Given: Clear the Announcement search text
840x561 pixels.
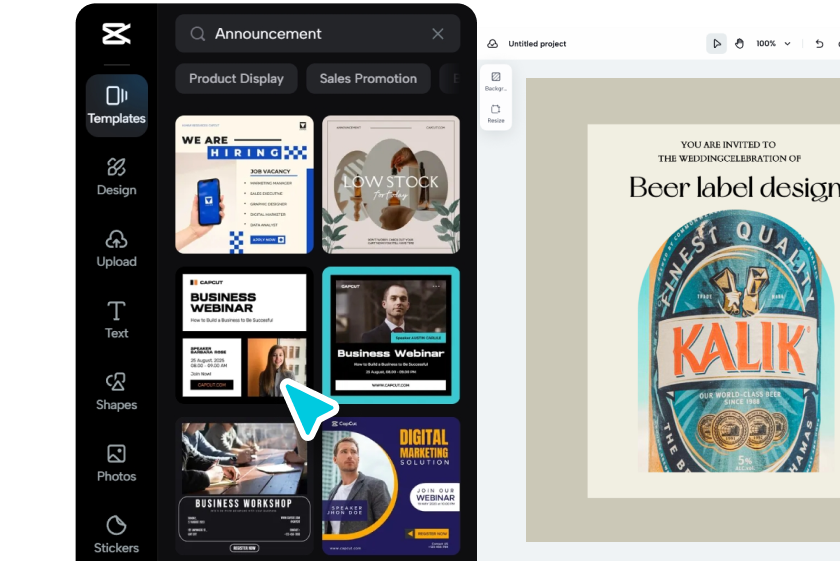Looking at the screenshot, I should click(x=438, y=34).
